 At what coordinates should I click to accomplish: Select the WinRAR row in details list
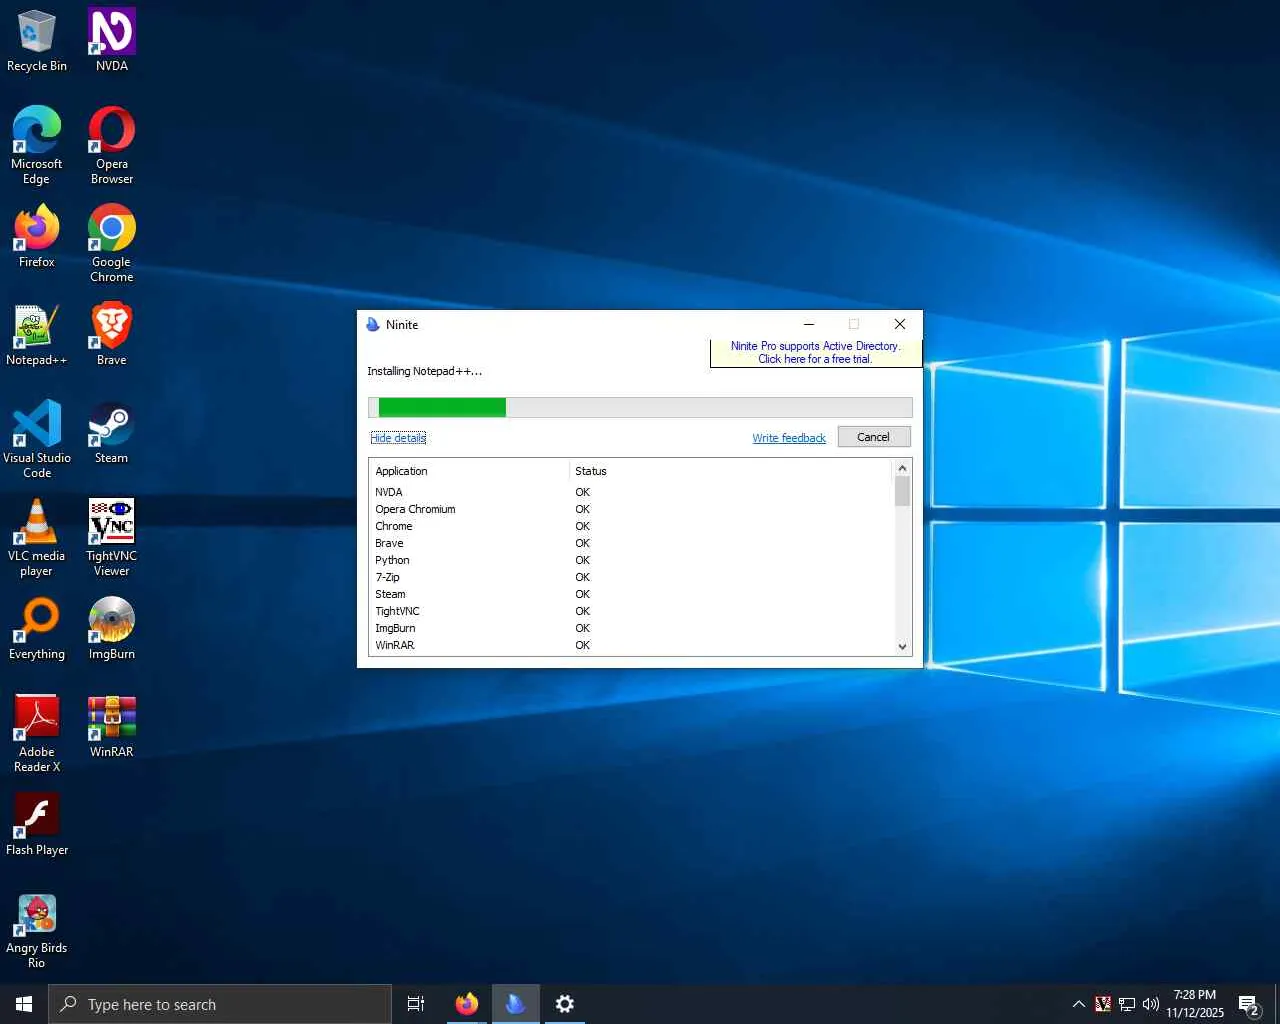pos(631,645)
